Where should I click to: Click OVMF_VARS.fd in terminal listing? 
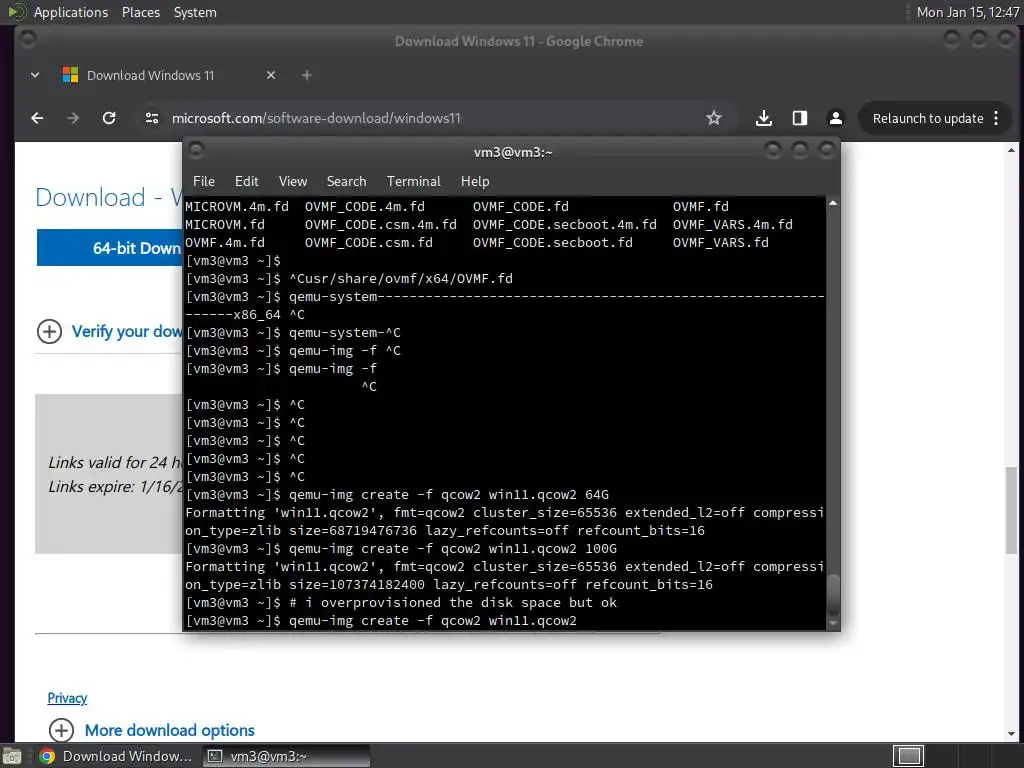tap(720, 242)
